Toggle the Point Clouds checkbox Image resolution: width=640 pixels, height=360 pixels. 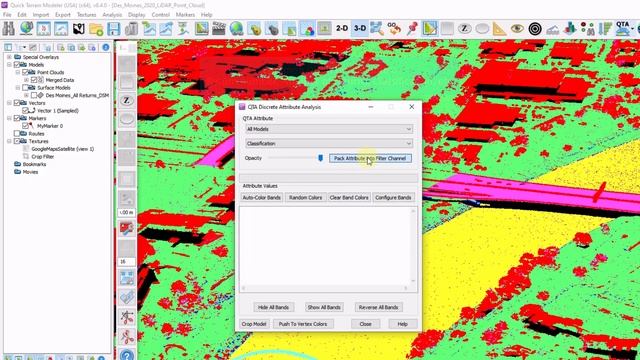point(25,72)
